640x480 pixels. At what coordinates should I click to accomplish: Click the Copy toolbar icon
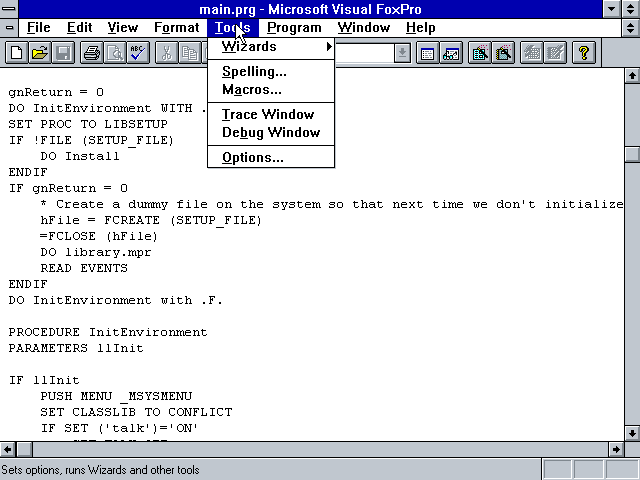190,53
